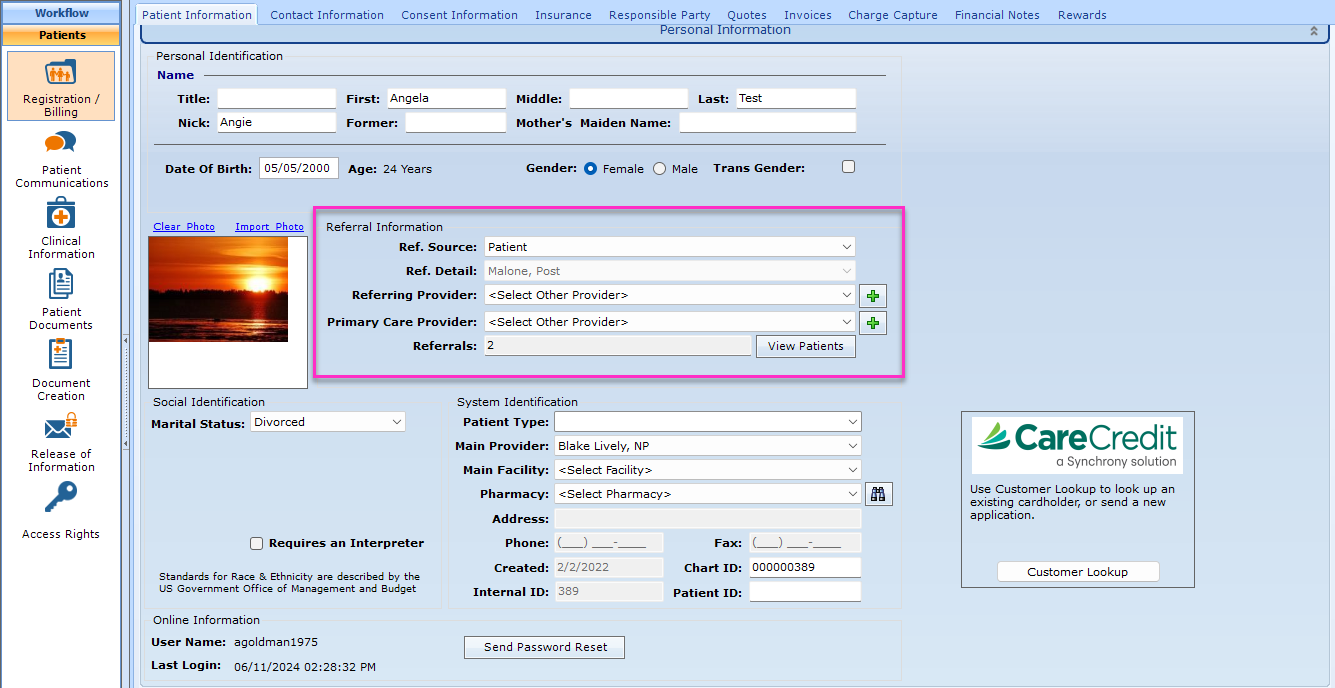Click the pharmacy search binoculars icon
Image resolution: width=1335 pixels, height=688 pixels.
(x=878, y=493)
